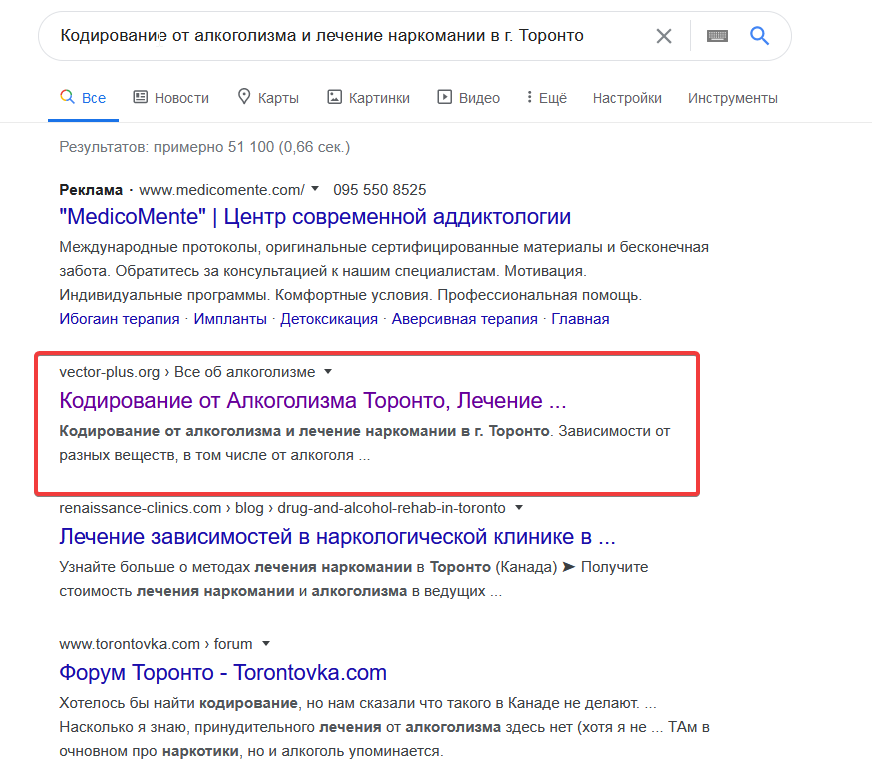Expand dropdown arrow next to medicomente.com ad
This screenshot has height=784, width=872.
315,189
